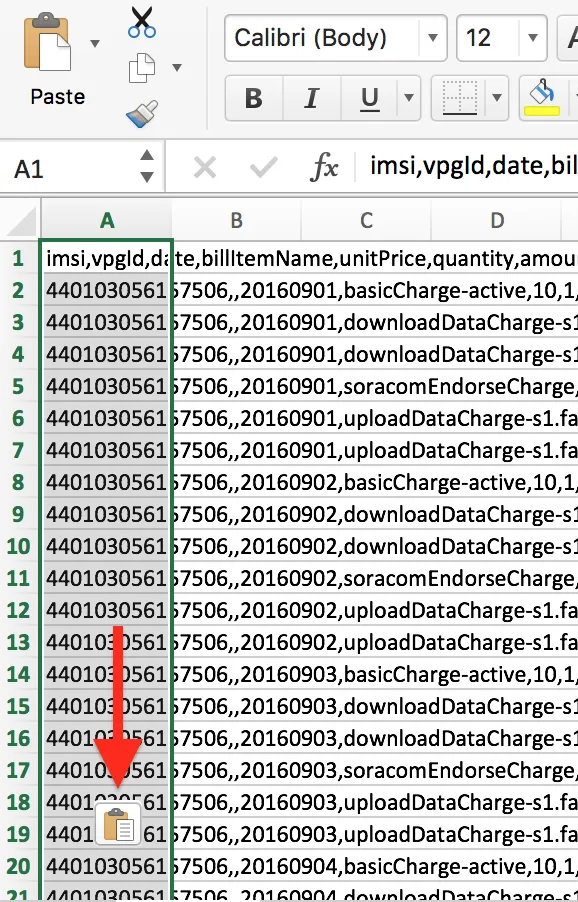Click the font size field showing 12

(x=488, y=38)
